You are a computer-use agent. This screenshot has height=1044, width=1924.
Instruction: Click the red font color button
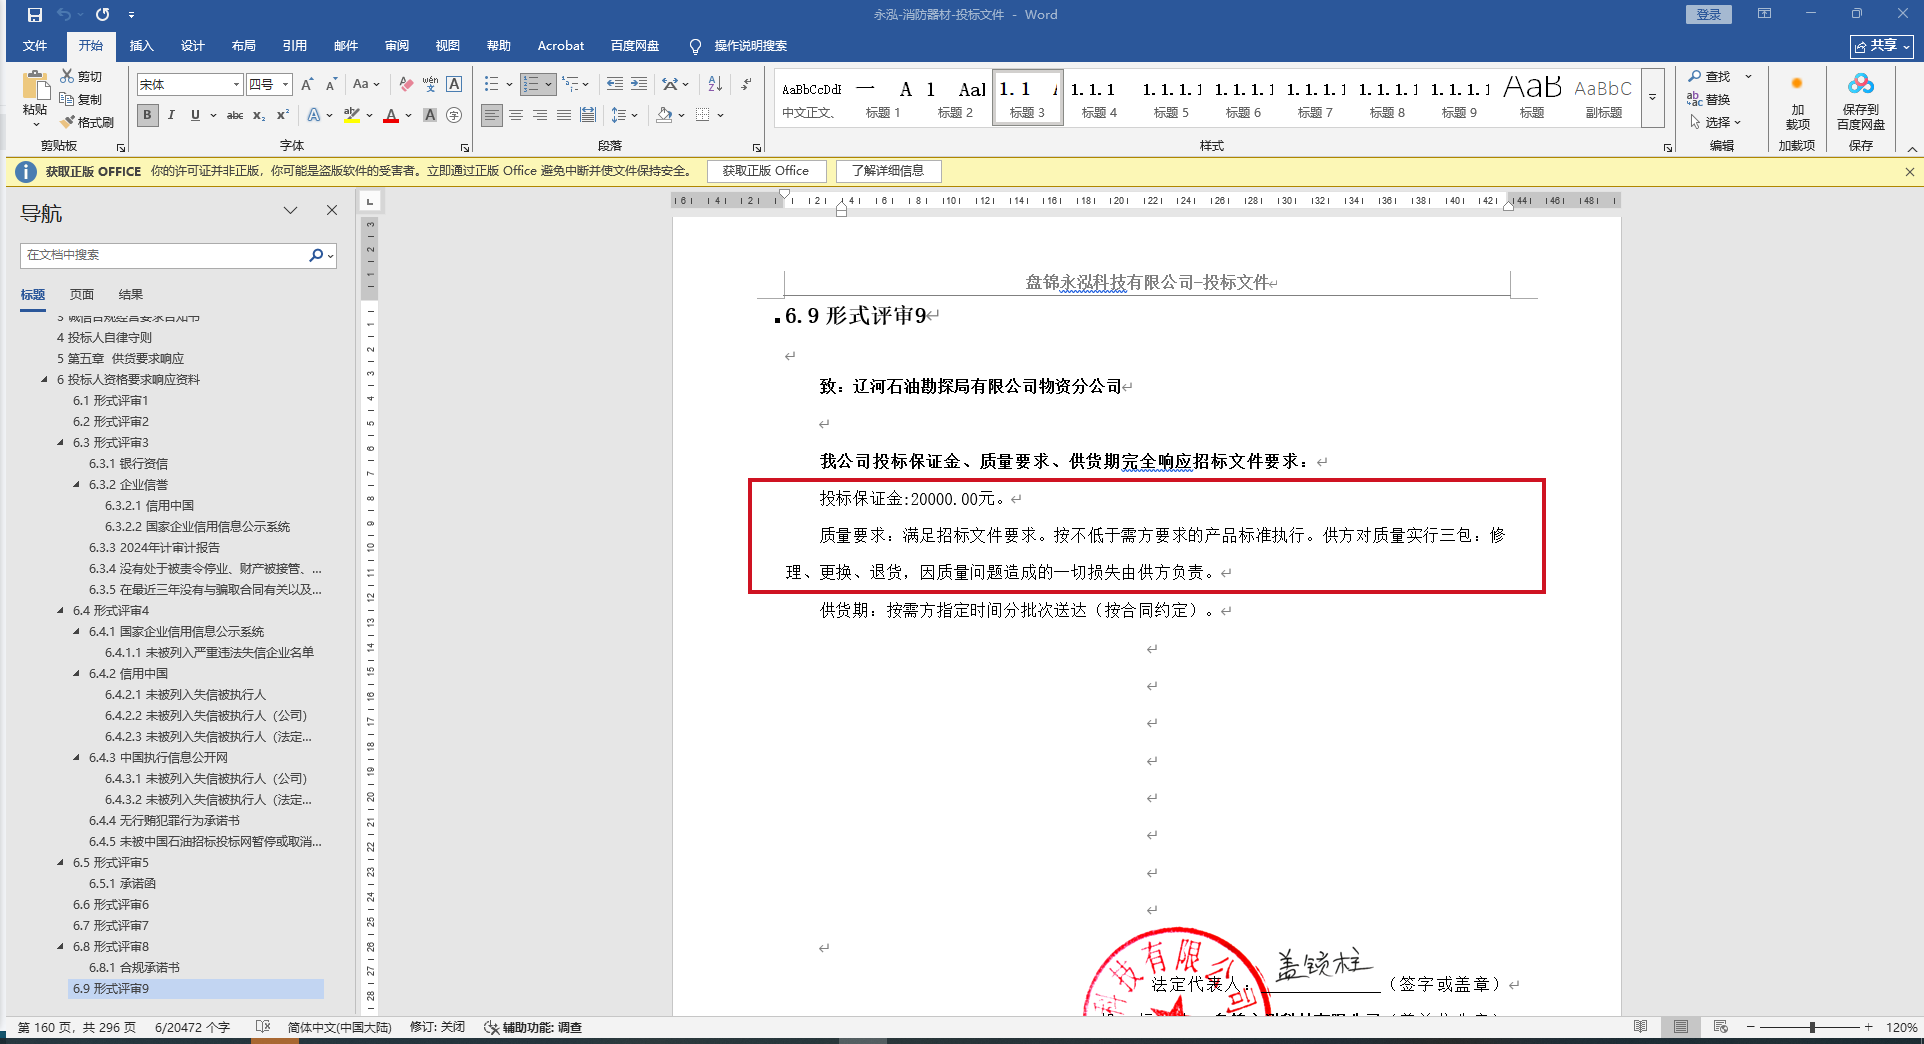coord(391,115)
